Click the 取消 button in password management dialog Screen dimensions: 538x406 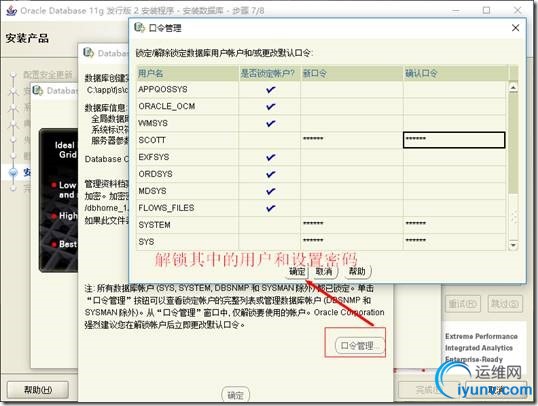pos(324,271)
